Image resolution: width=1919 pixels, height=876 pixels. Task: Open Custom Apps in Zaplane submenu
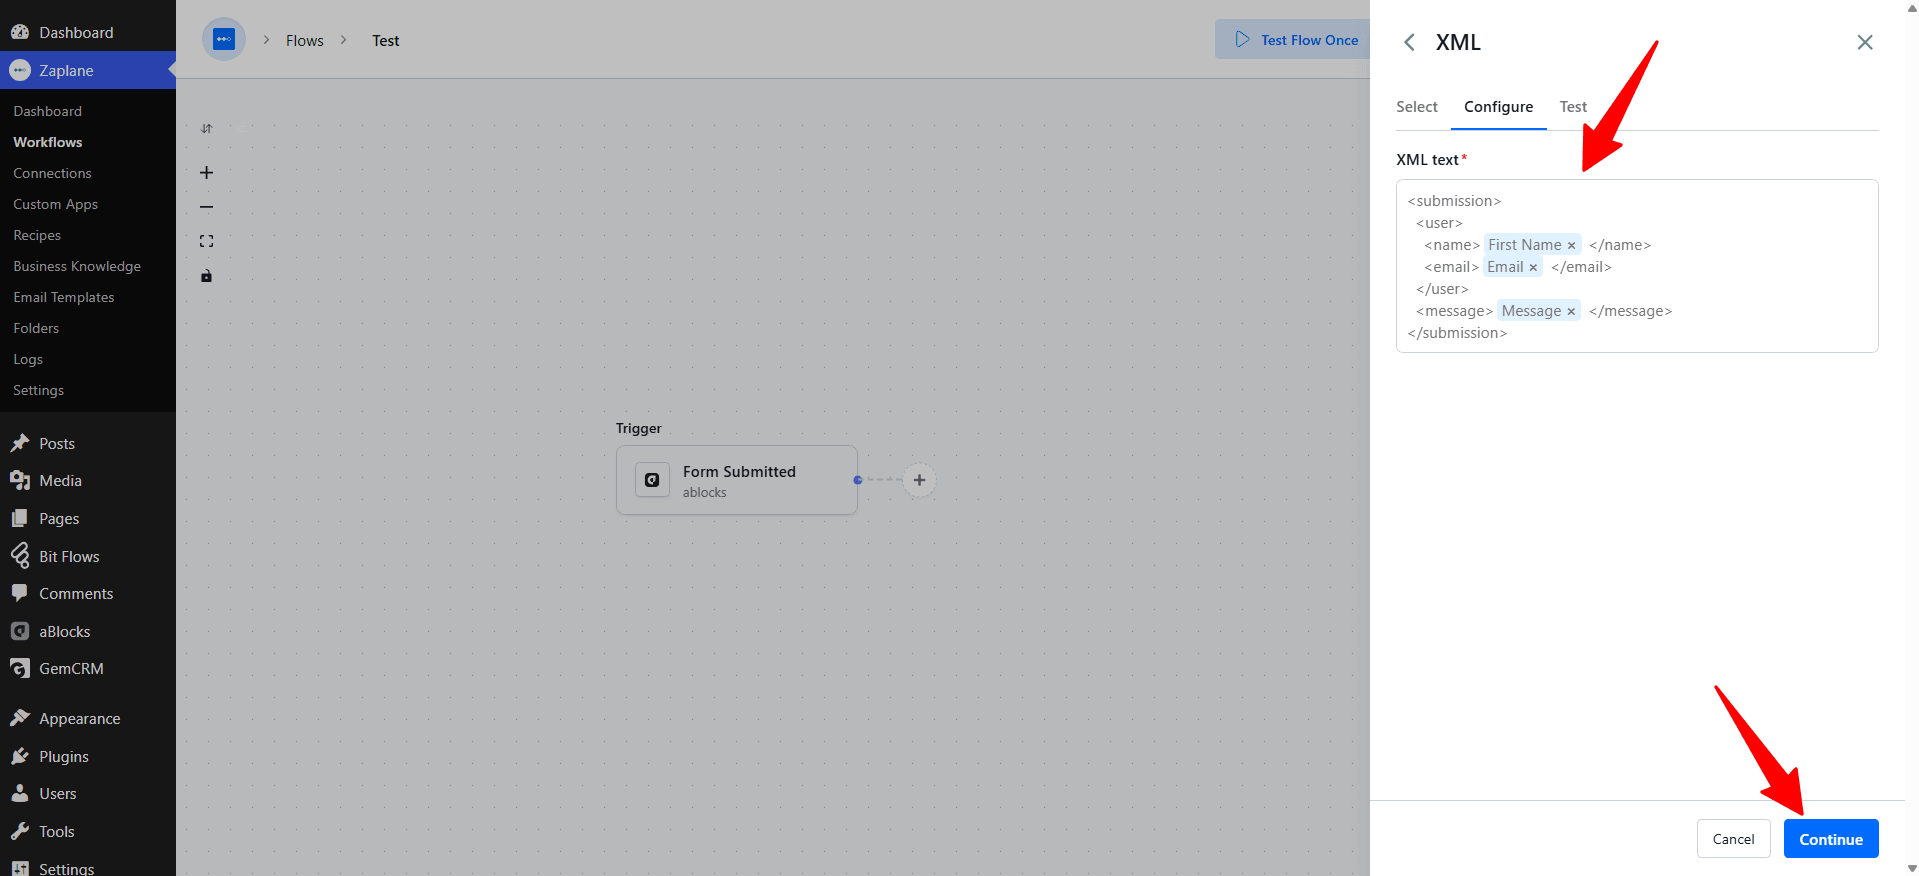pyautogui.click(x=56, y=204)
